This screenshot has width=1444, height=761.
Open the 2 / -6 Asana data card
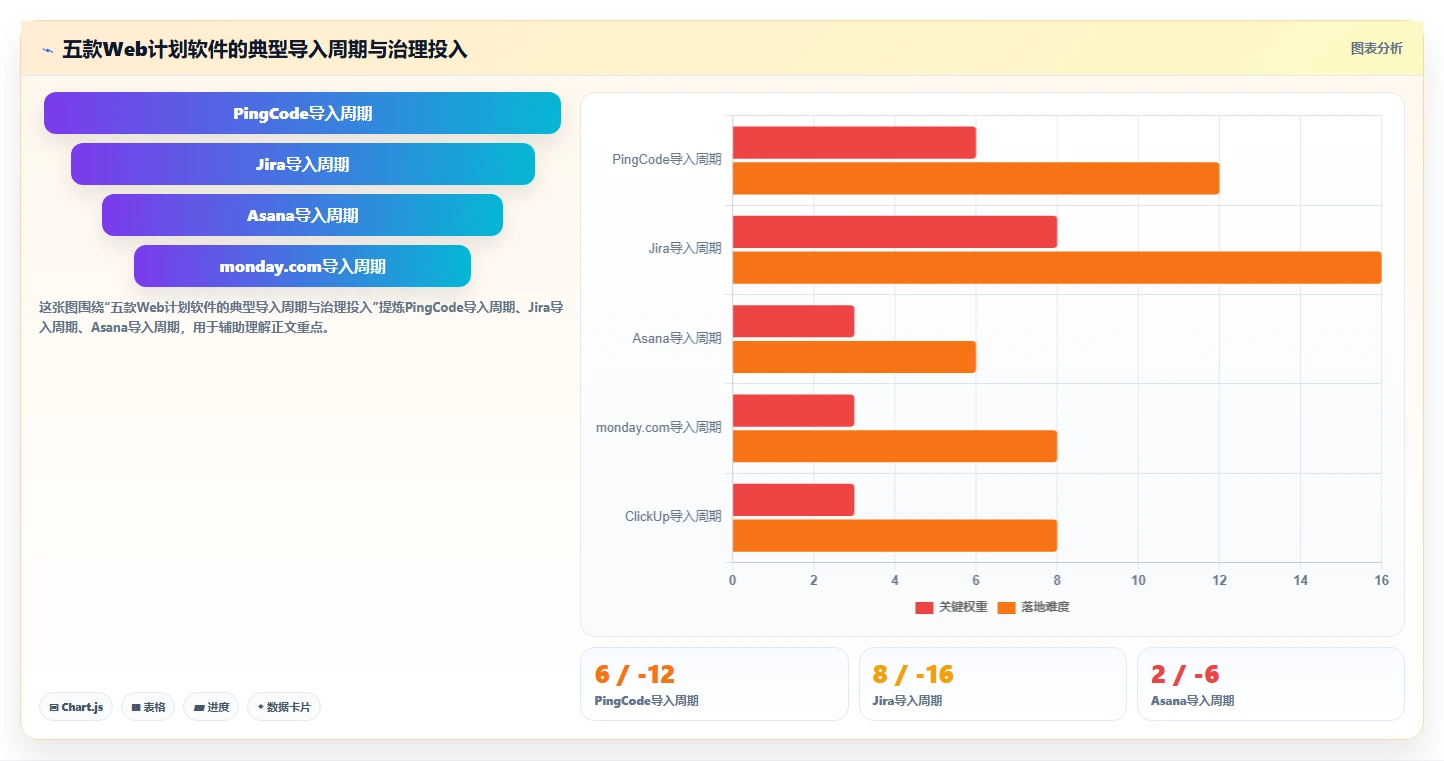click(1270, 684)
